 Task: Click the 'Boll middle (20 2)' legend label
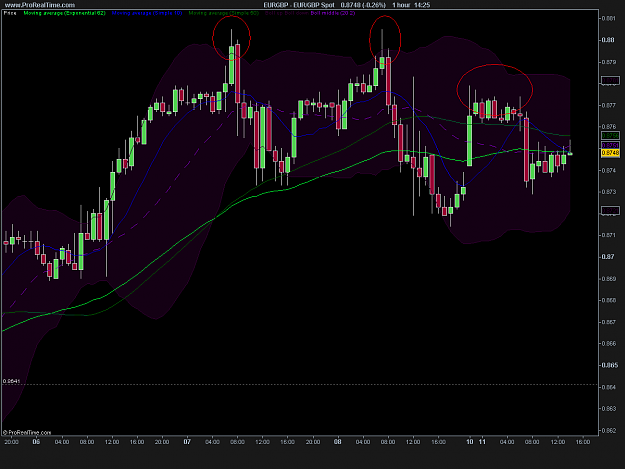coord(333,13)
